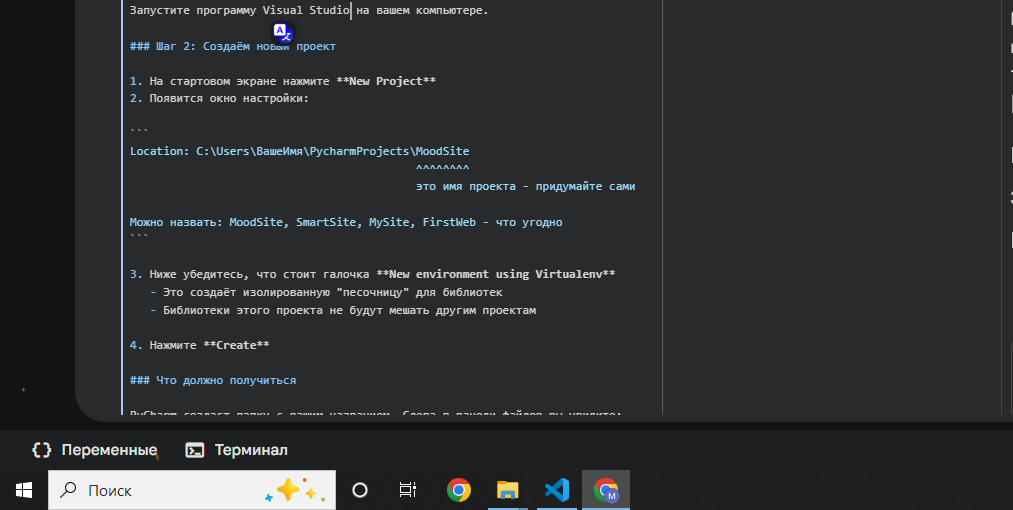Click the text 'это имя проекта - придумайте сами'
Image resolution: width=1013 pixels, height=510 pixels.
525,186
